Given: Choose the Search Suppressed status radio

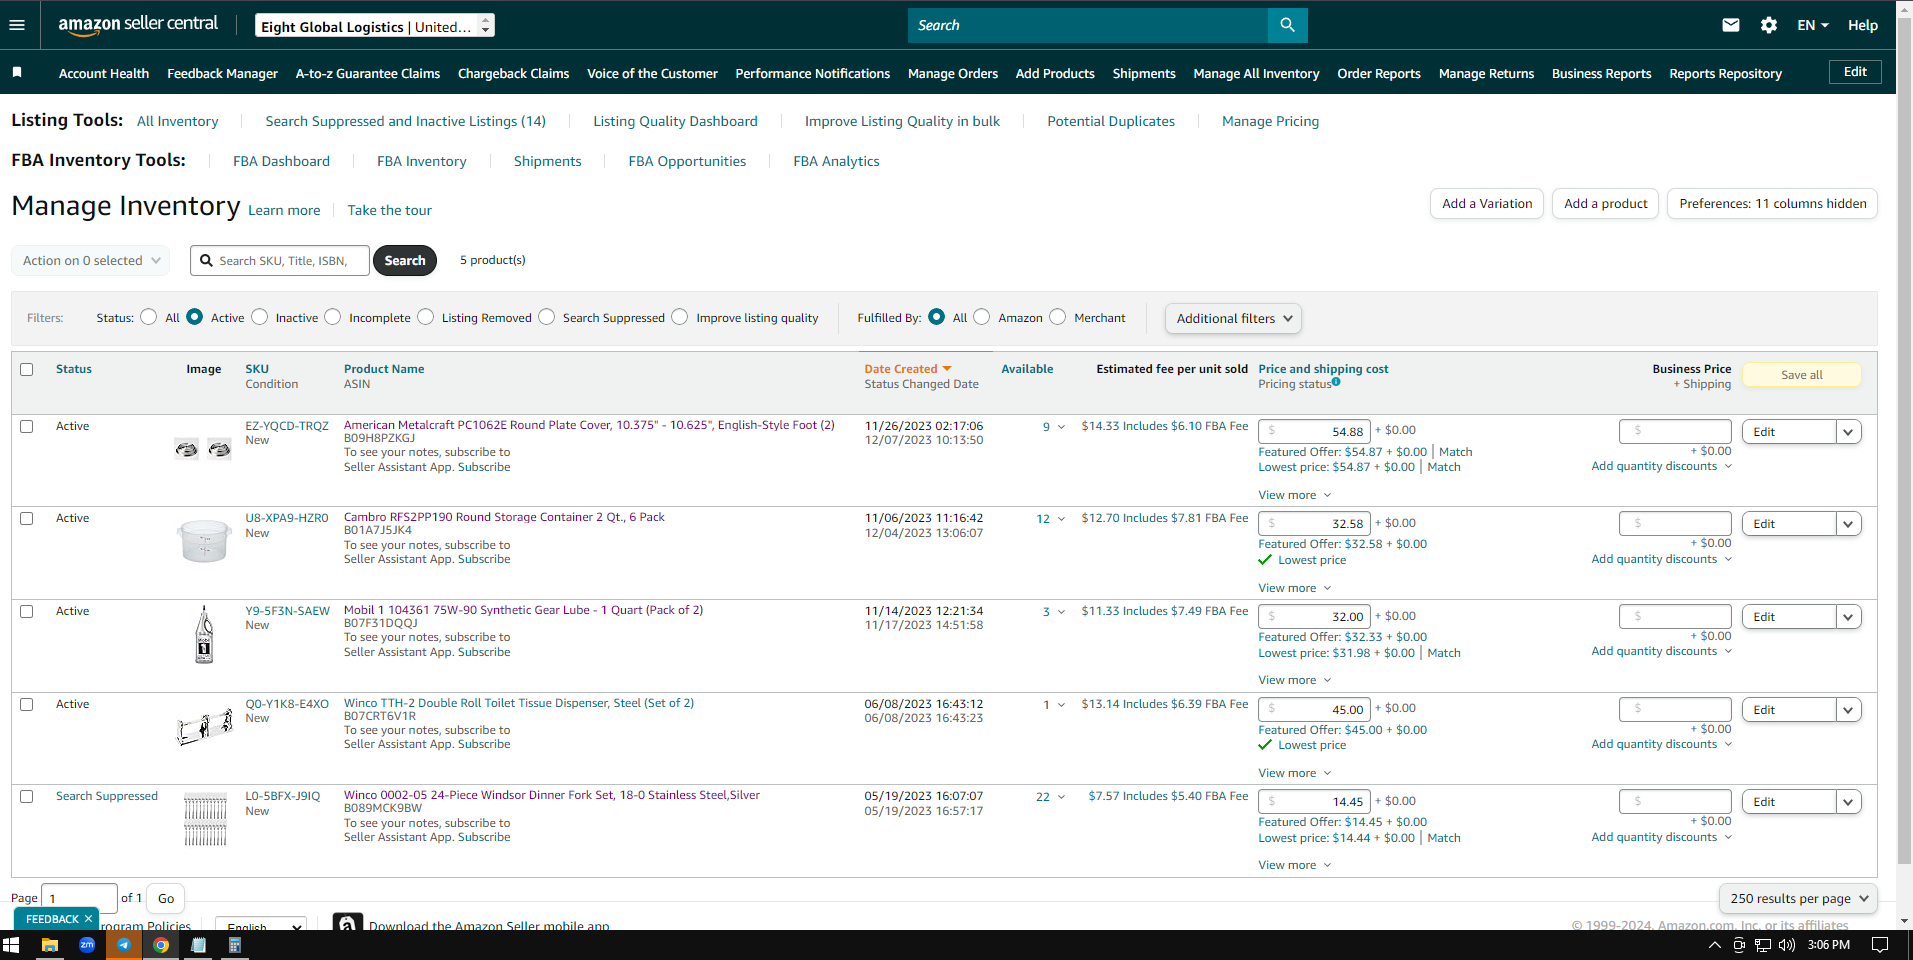Looking at the screenshot, I should coord(547,317).
